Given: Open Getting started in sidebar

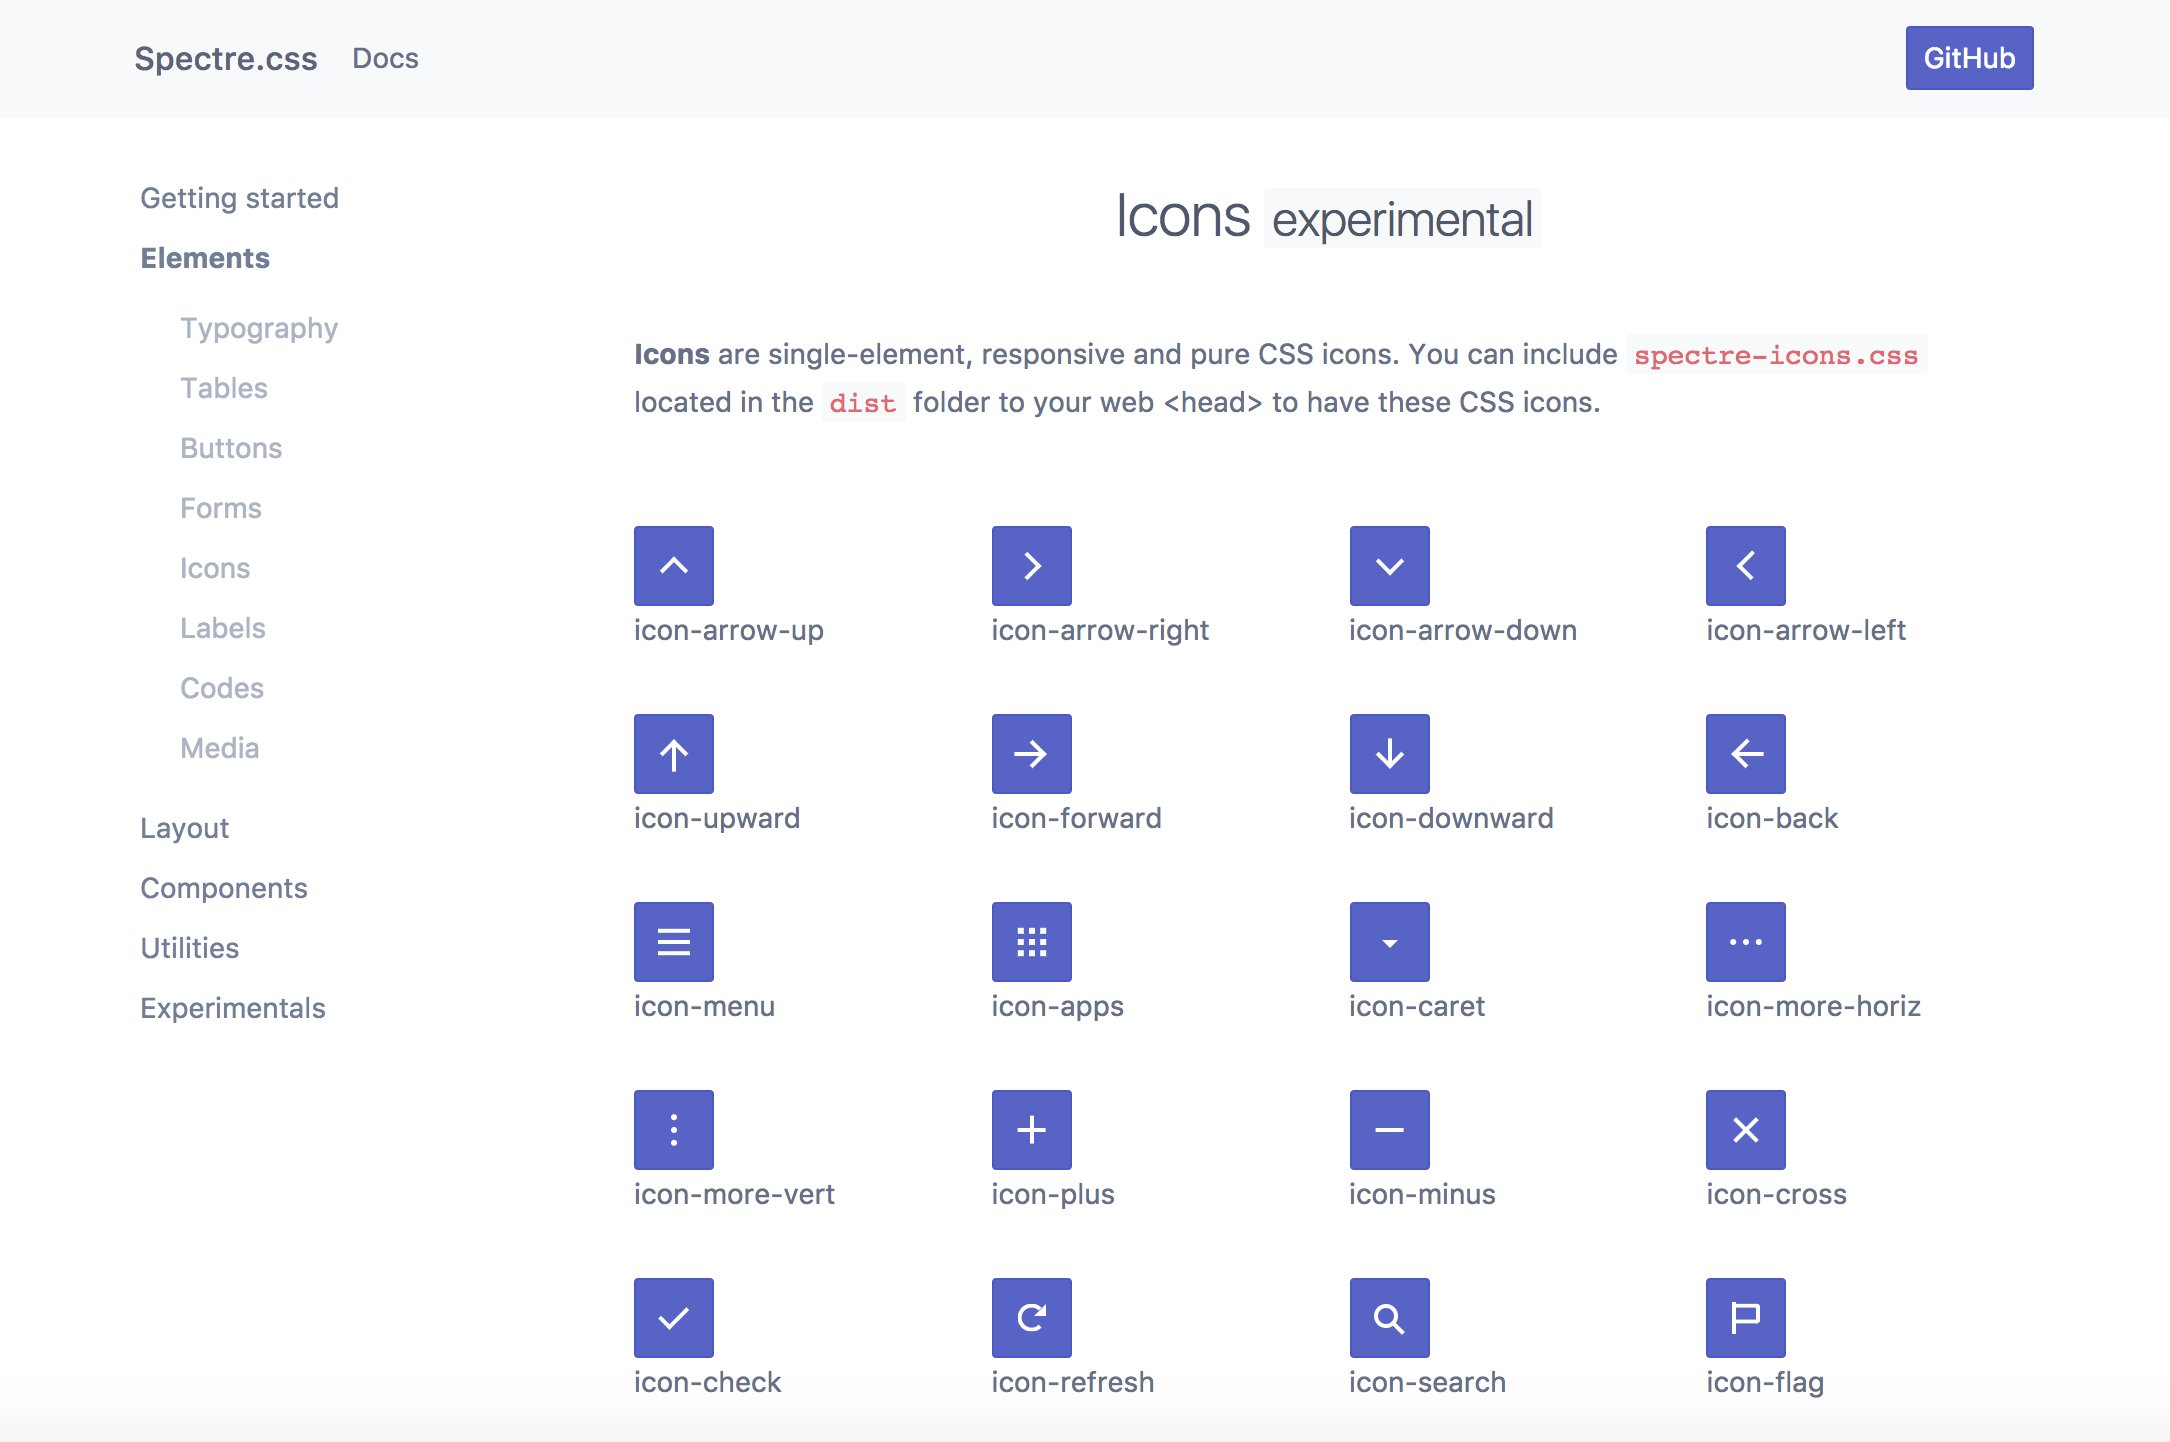Looking at the screenshot, I should coord(239,198).
